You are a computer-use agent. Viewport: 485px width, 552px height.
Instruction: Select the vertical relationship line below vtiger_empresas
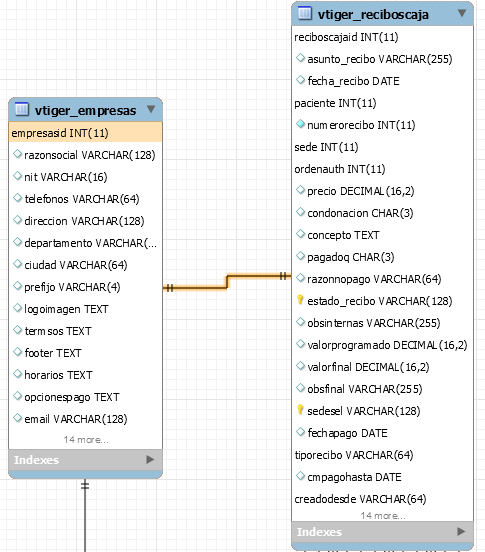pyautogui.click(x=85, y=515)
